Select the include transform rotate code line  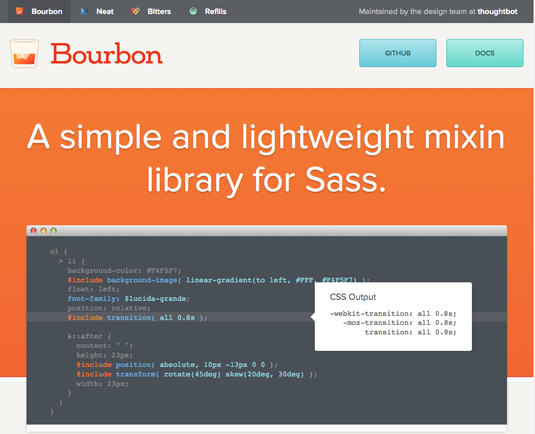pos(197,374)
